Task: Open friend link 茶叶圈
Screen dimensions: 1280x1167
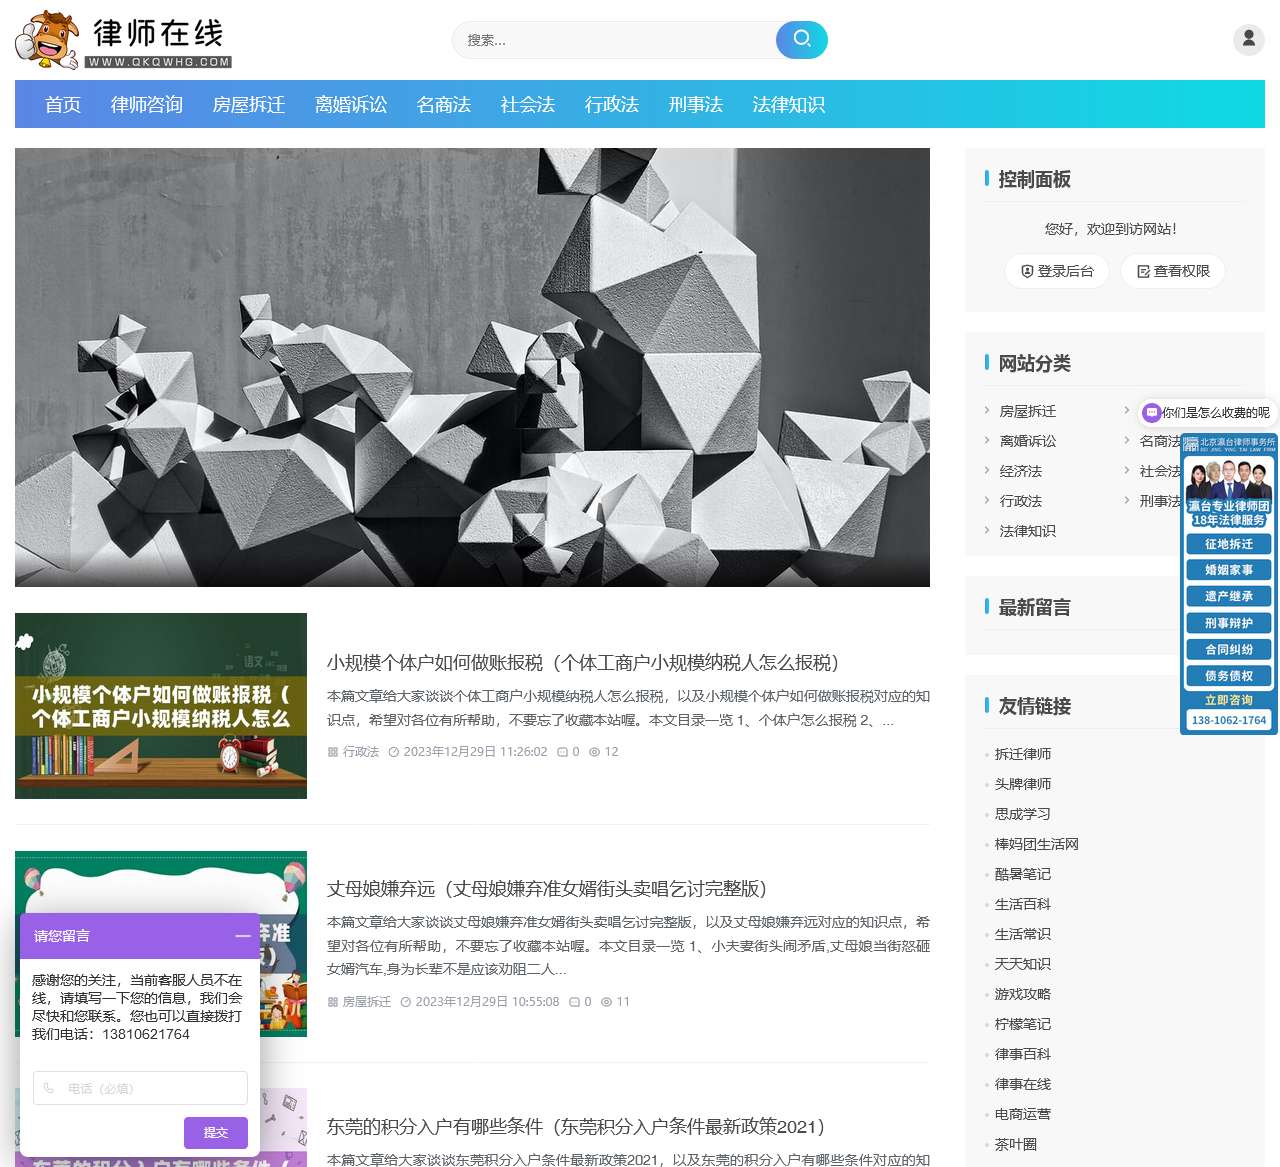Action: point(1016,1144)
